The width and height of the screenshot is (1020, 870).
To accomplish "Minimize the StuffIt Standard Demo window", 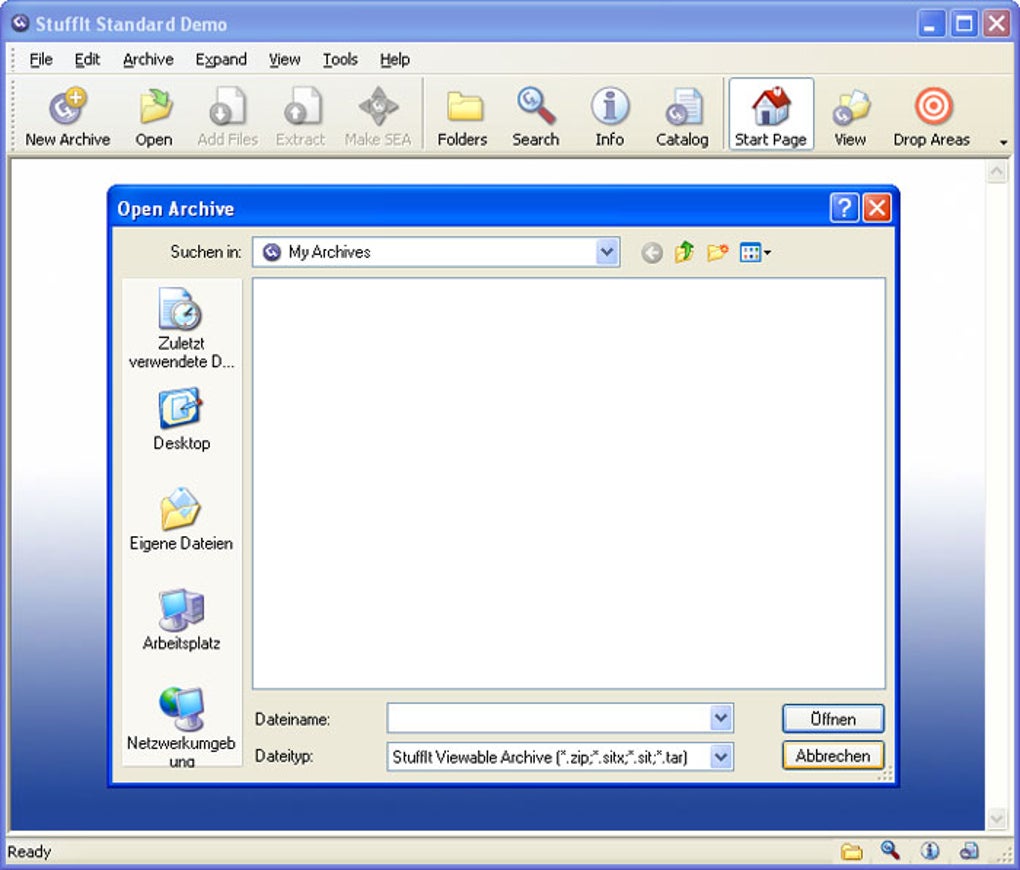I will [x=932, y=24].
